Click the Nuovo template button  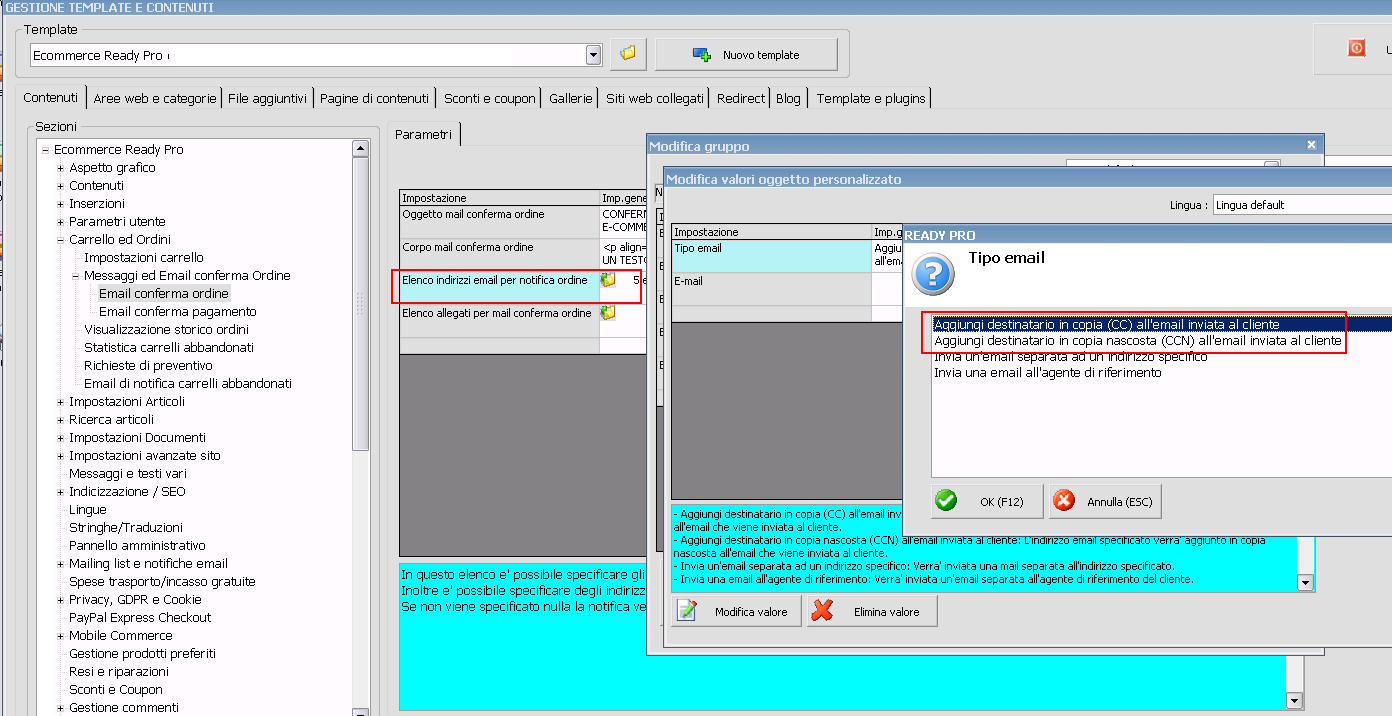click(x=746, y=55)
